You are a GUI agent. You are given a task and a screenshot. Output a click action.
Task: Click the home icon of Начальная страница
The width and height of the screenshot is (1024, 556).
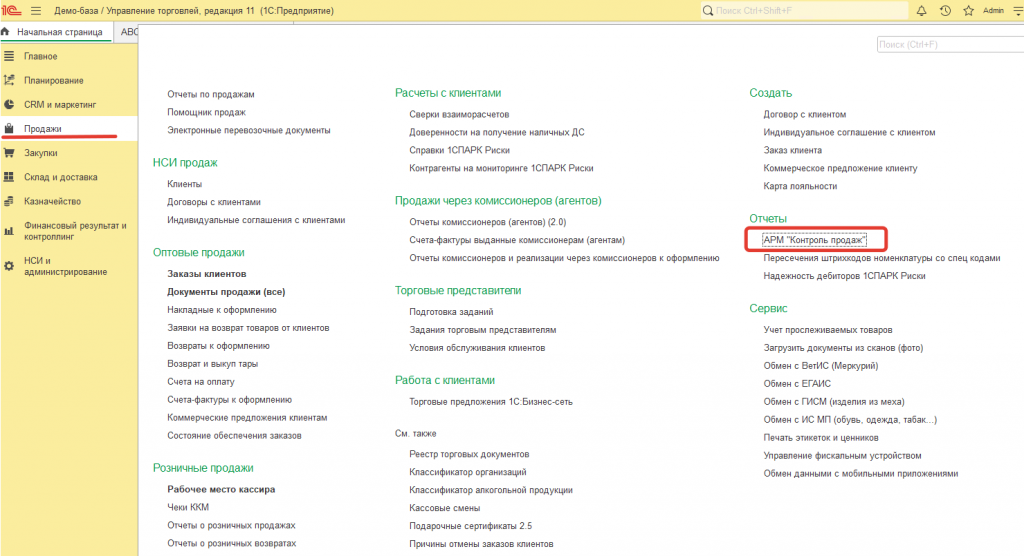(x=5, y=31)
